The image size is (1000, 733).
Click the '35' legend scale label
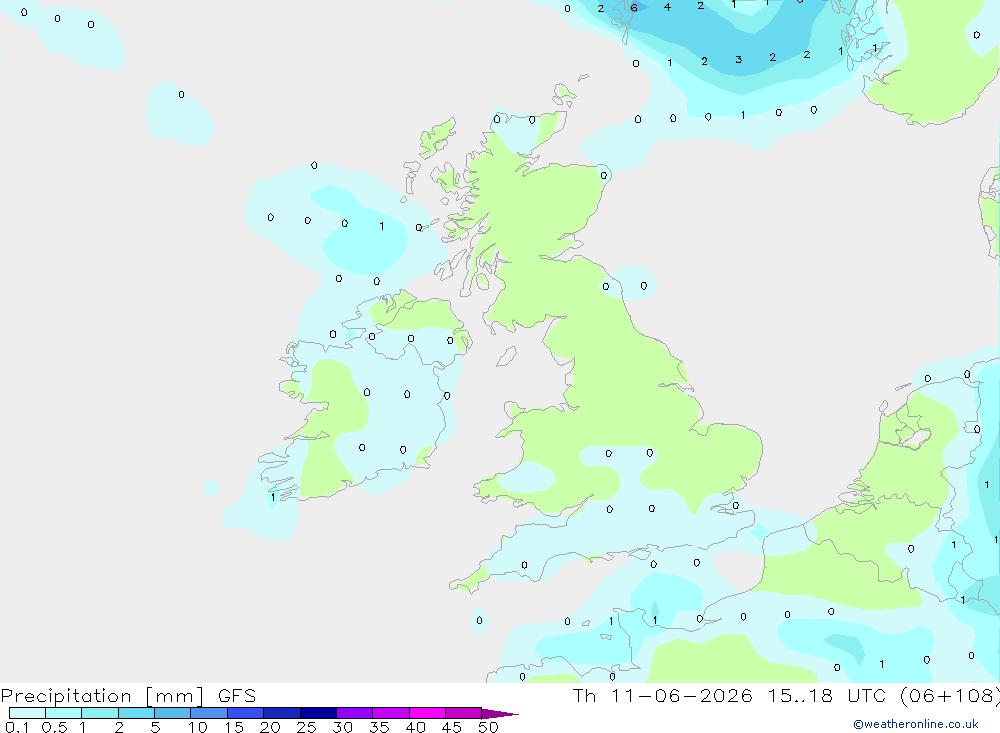pos(379,727)
